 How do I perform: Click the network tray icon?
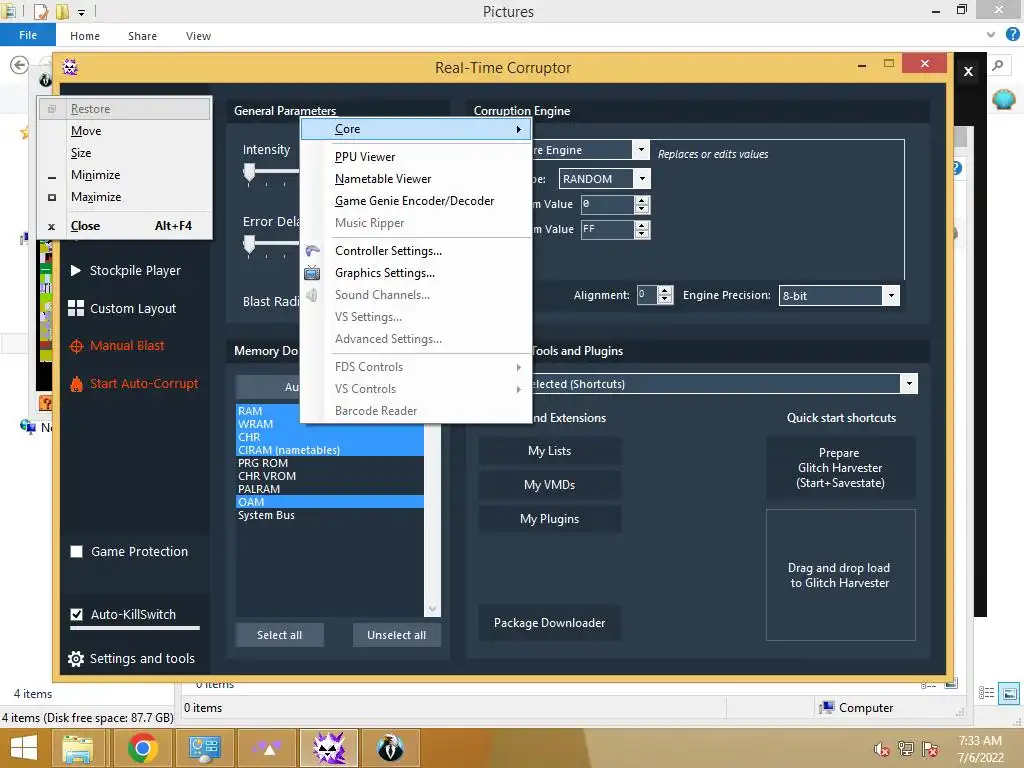pos(906,748)
